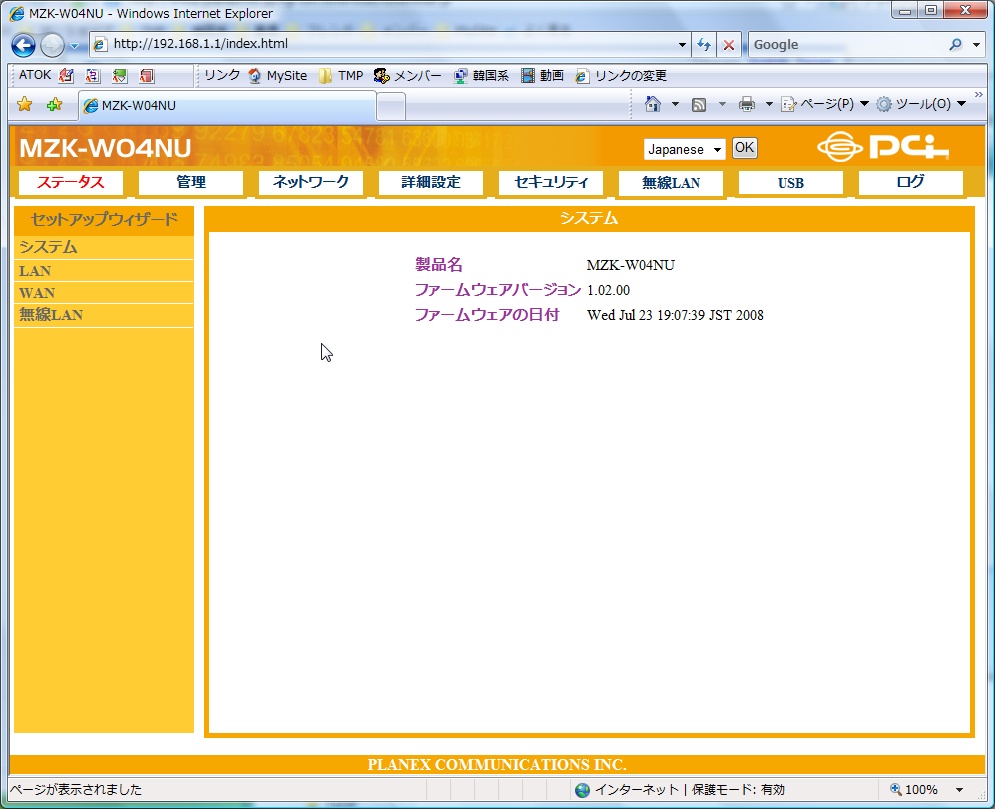This screenshot has height=809, width=995.
Task: Open a new blank tab
Action: click(x=391, y=106)
